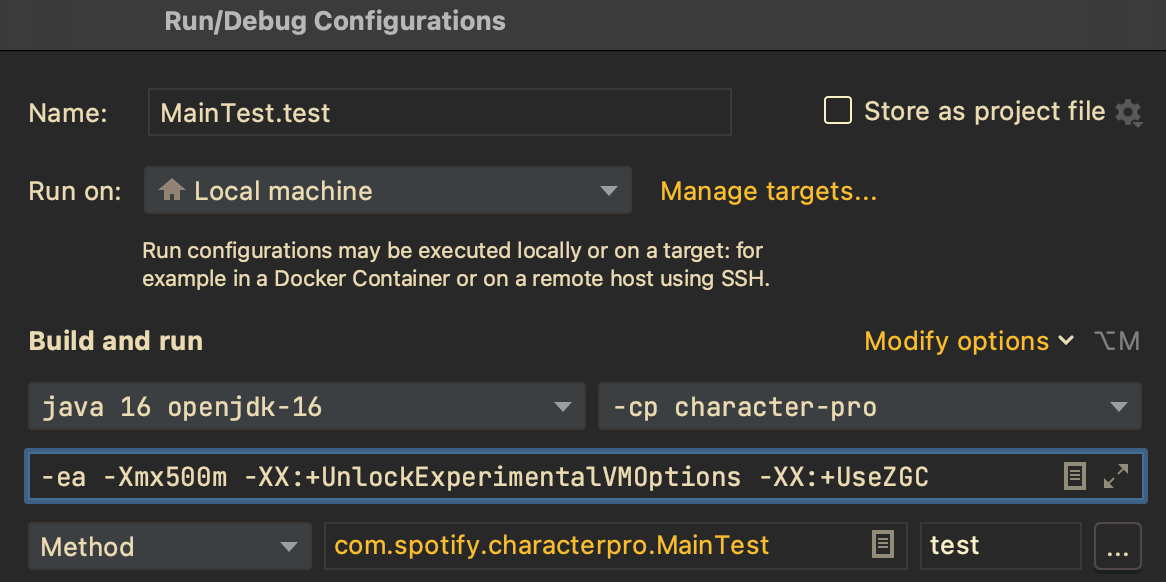Click the document icon in VM options field

(x=1075, y=476)
